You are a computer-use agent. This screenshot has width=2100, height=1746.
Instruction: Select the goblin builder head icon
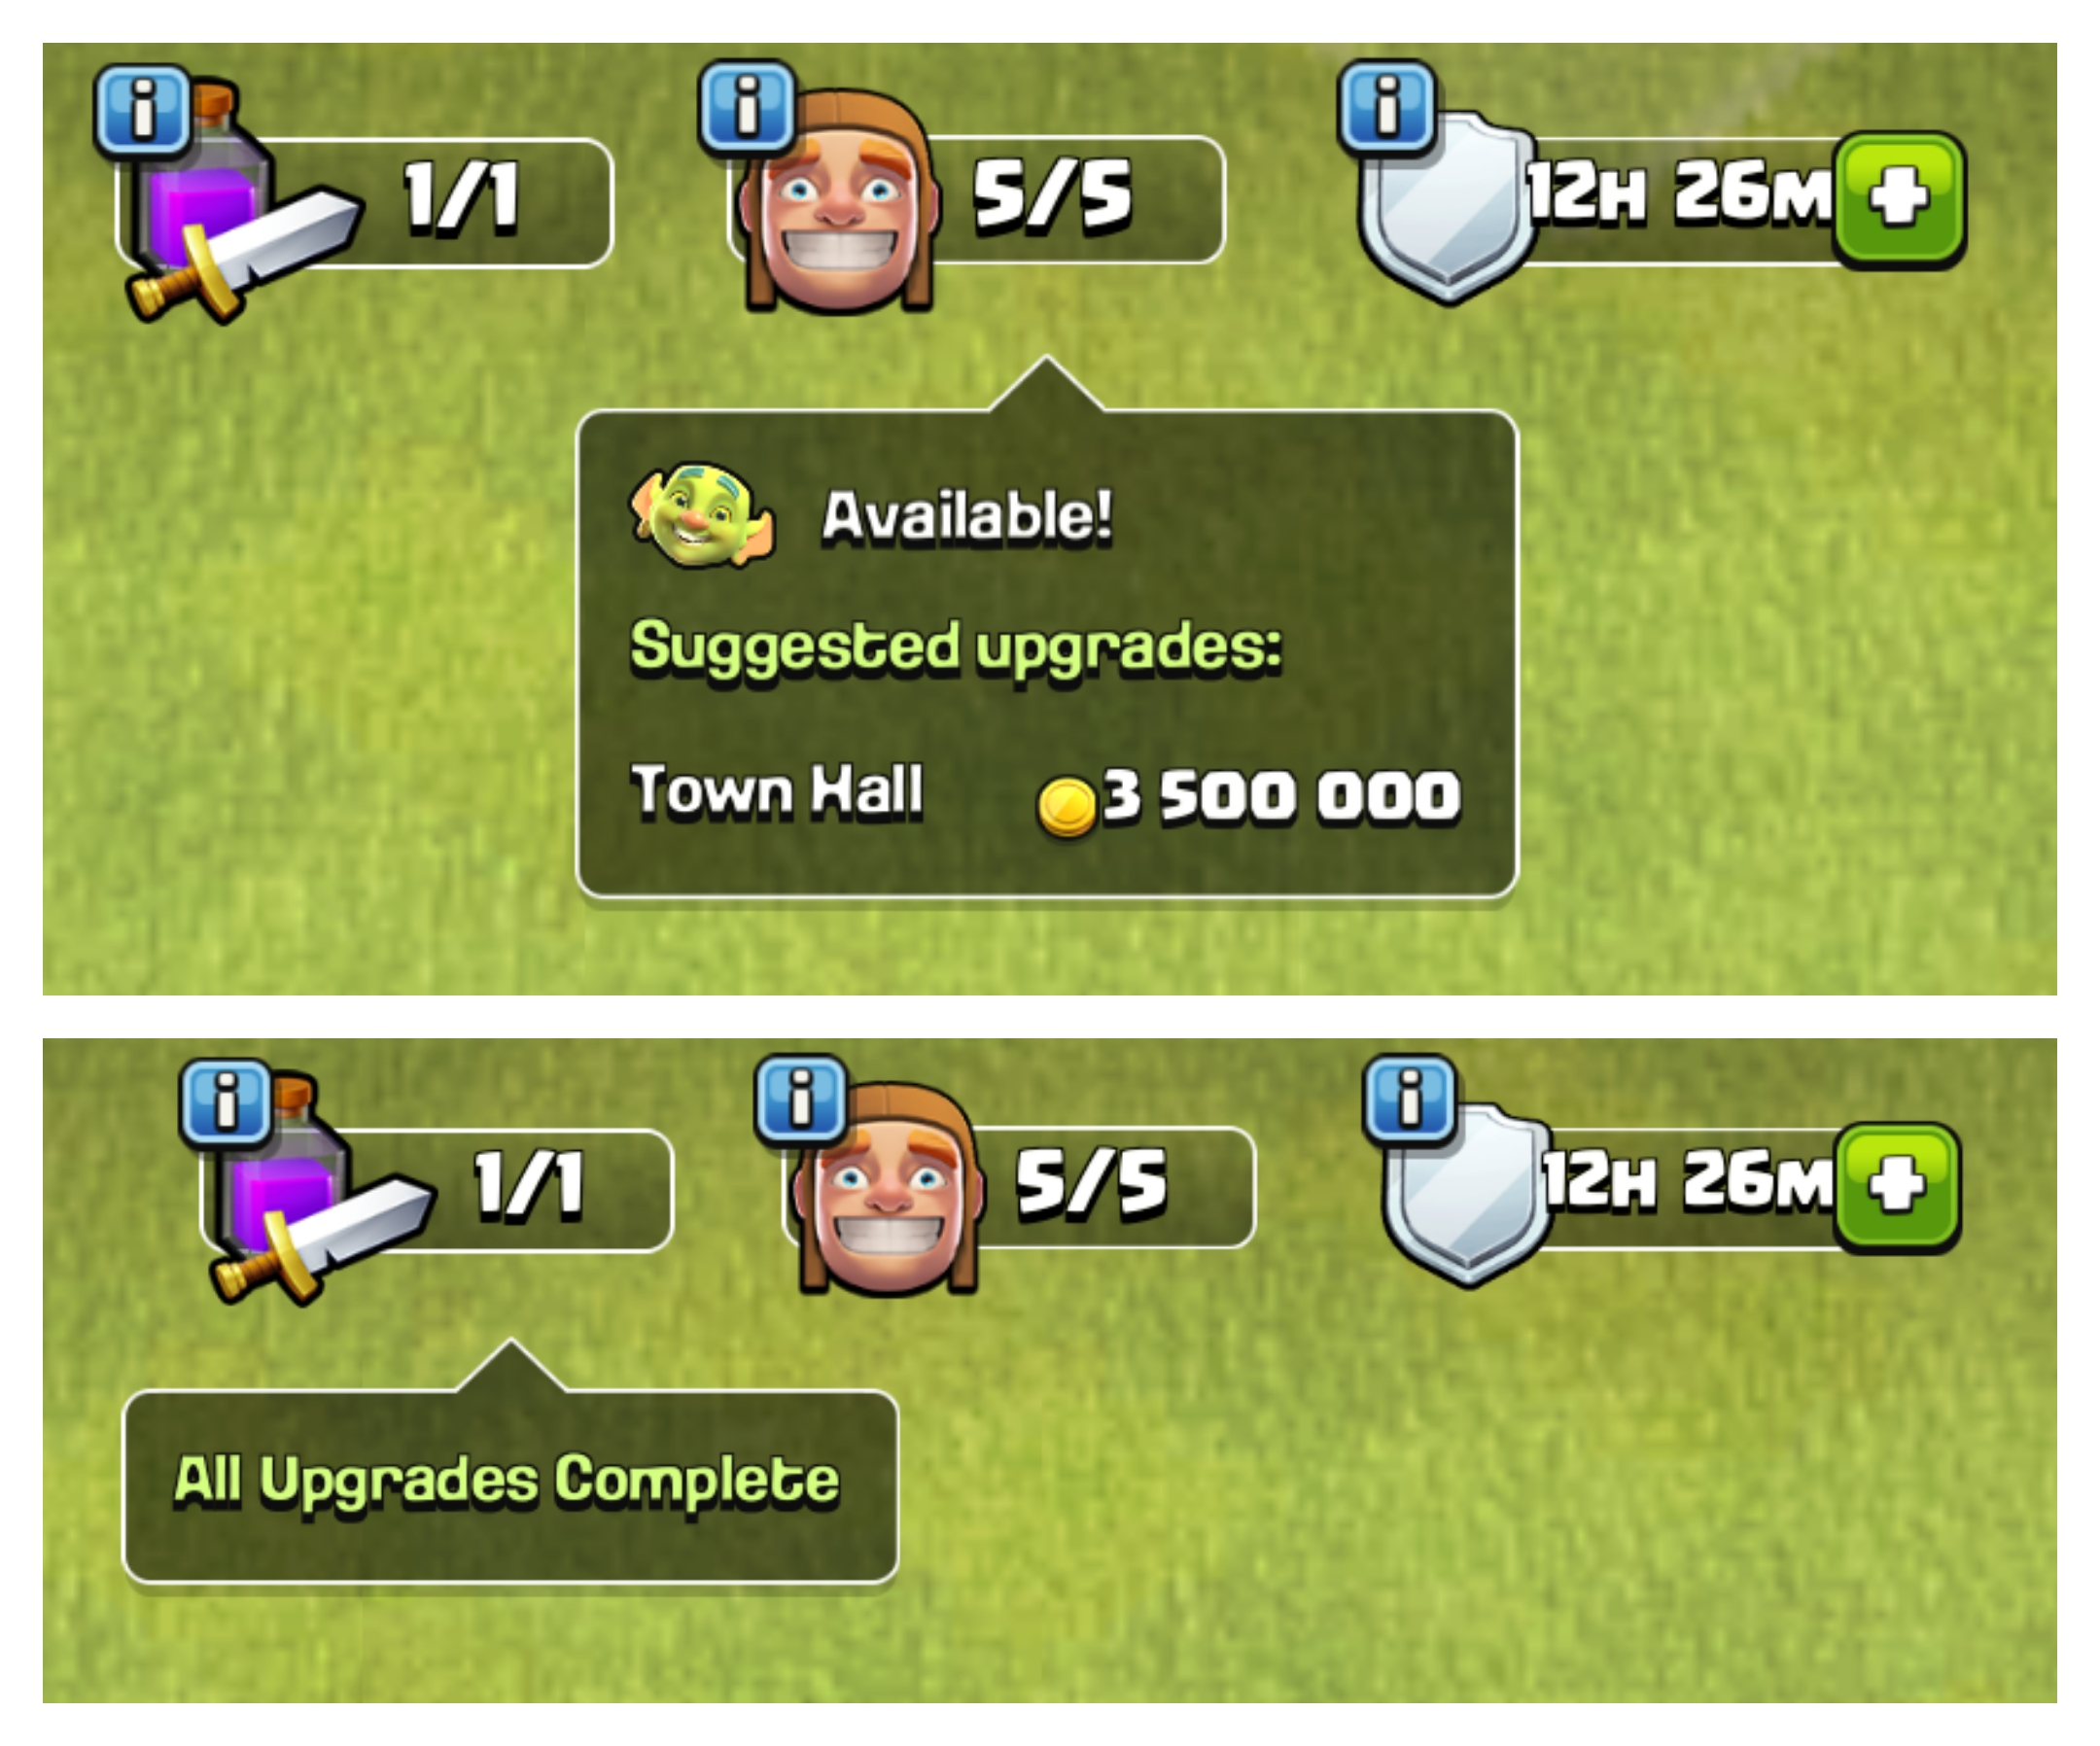(701, 514)
